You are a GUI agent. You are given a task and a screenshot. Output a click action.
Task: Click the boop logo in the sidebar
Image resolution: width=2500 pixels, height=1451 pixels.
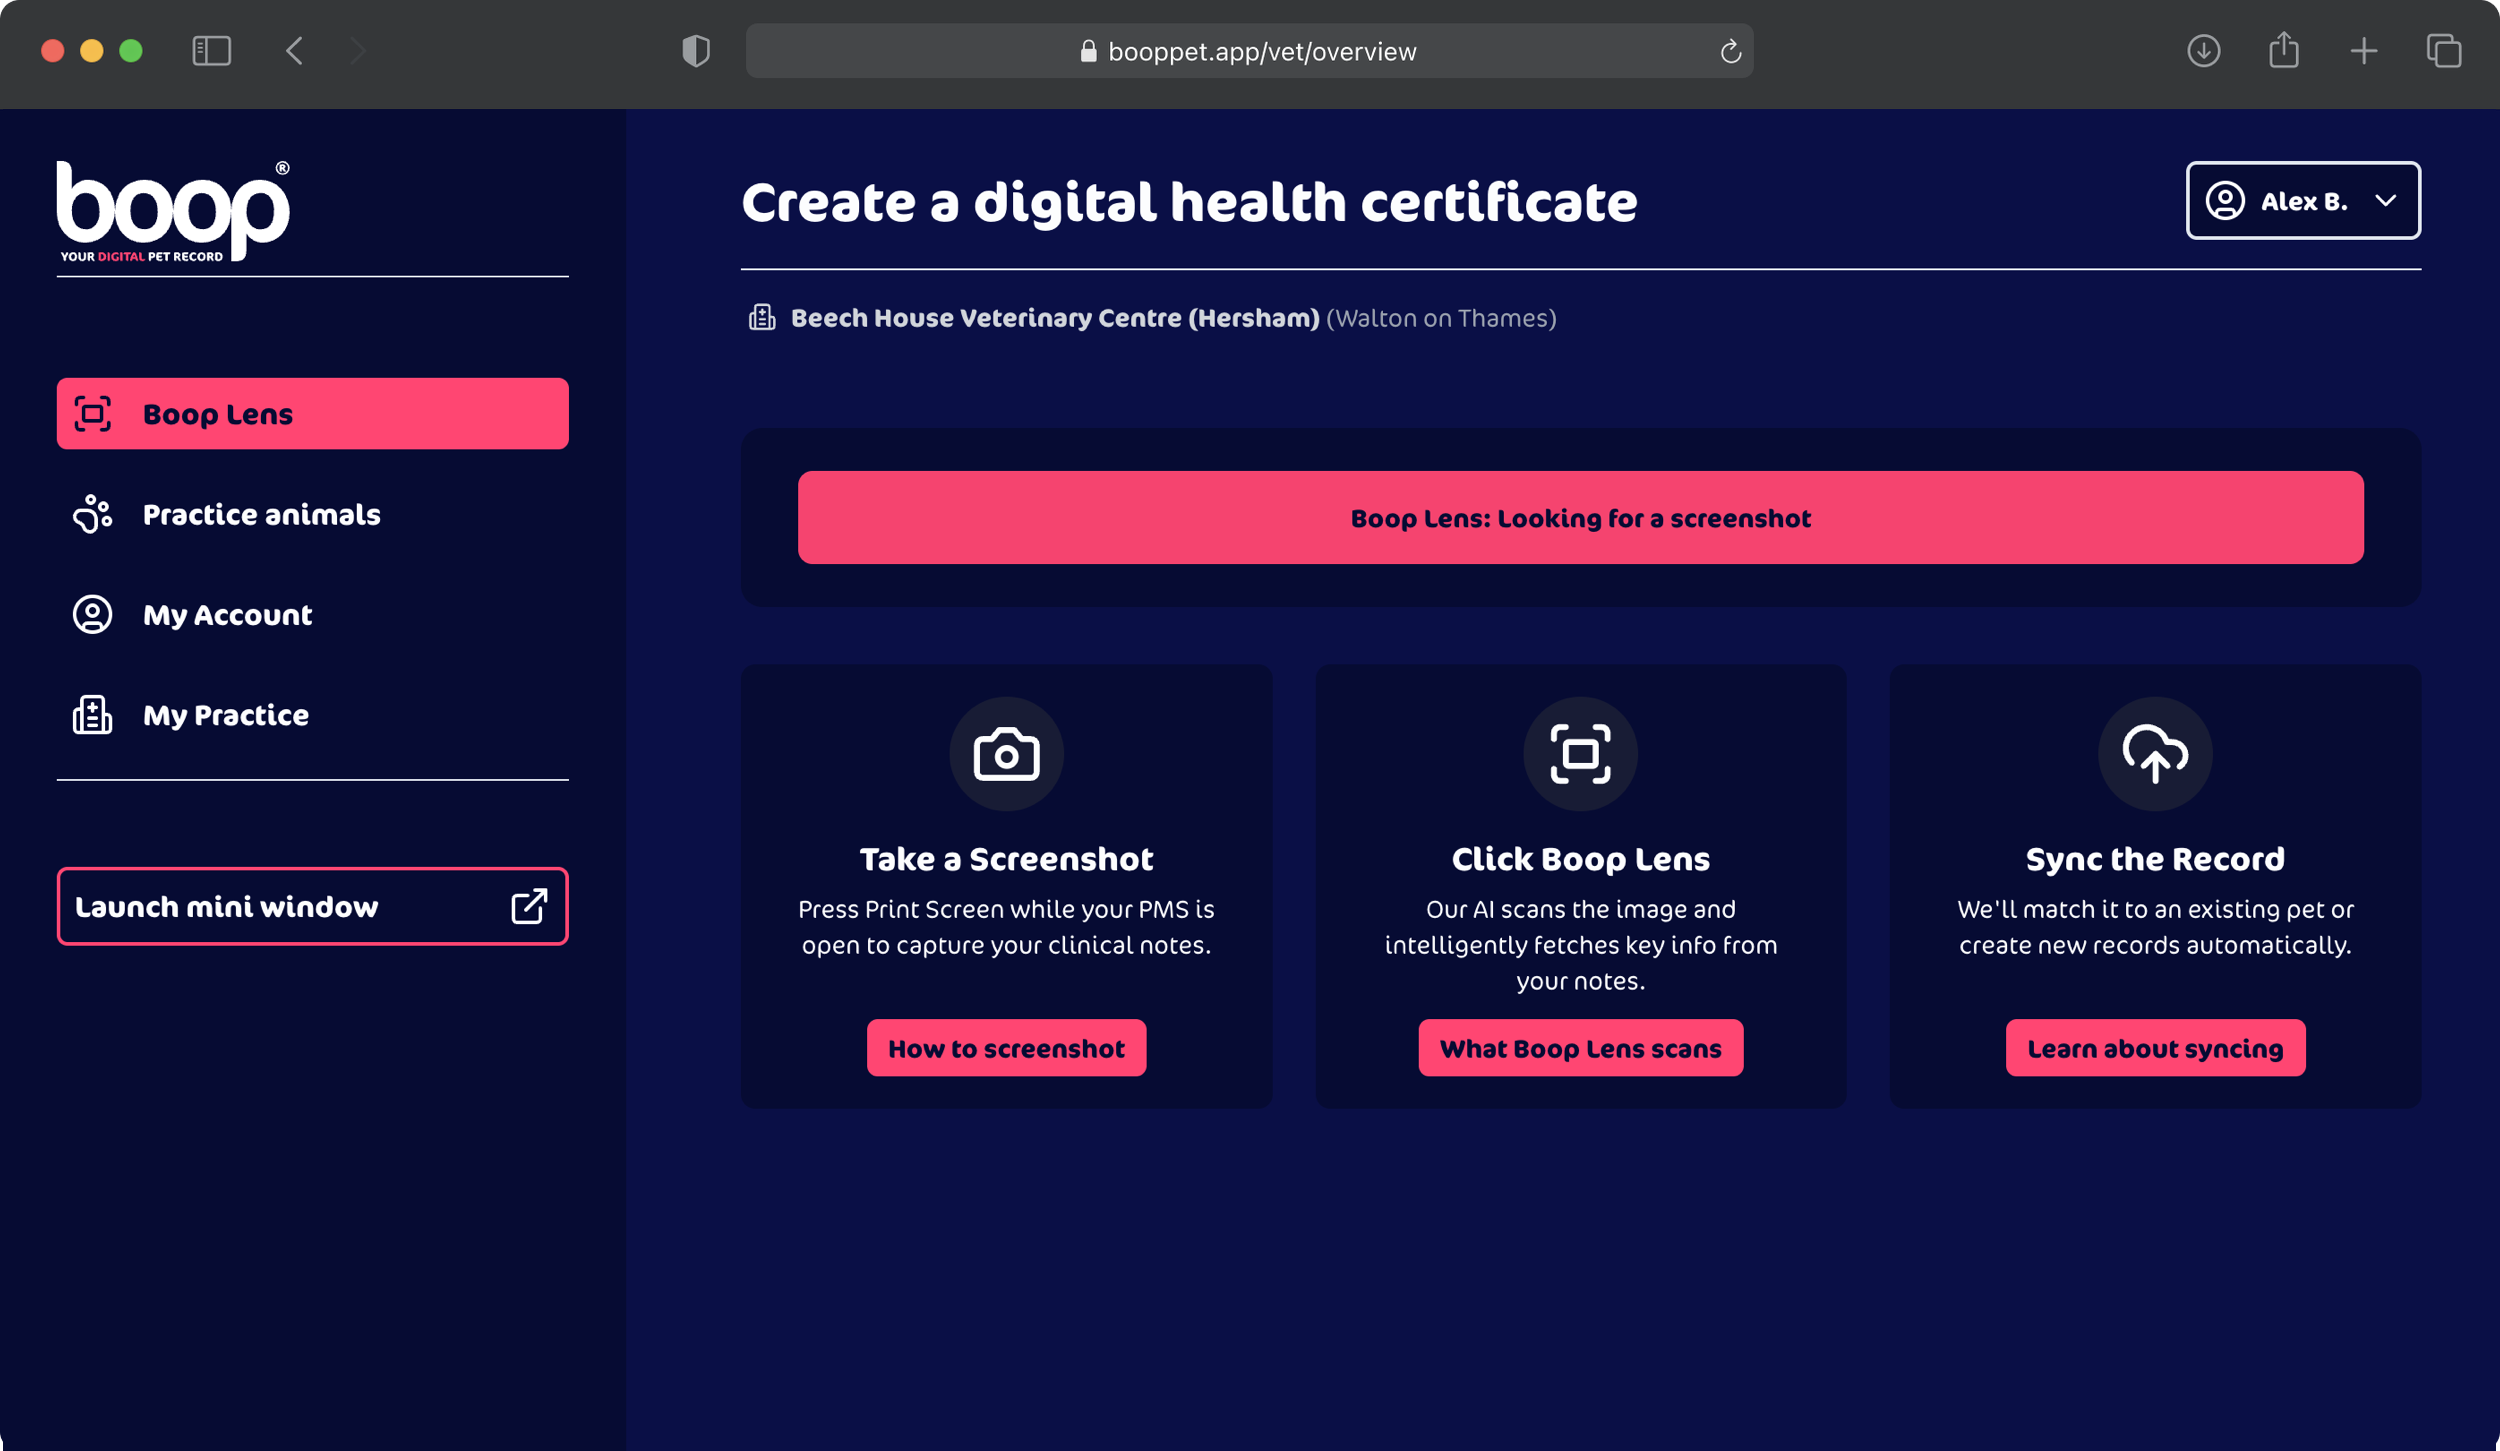(x=173, y=211)
